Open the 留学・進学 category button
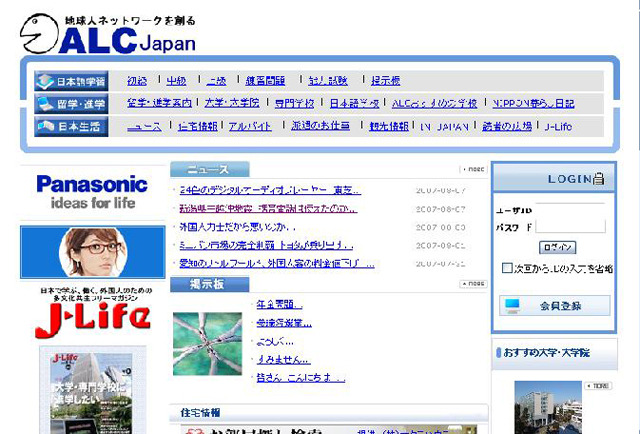Screen dimensions: 640x434 71,104
